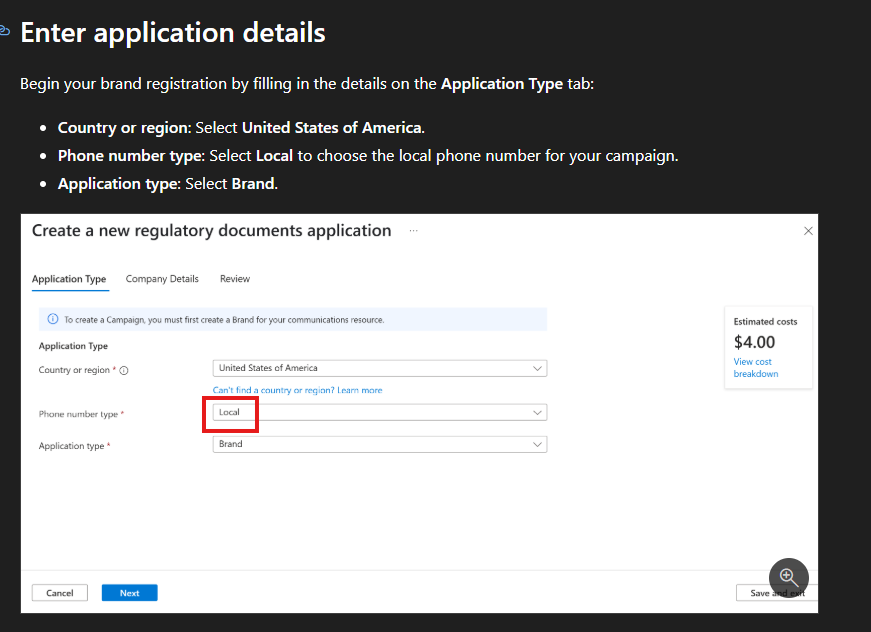Click the Application Type section heading above the fields
The width and height of the screenshot is (871, 632).
click(x=73, y=346)
